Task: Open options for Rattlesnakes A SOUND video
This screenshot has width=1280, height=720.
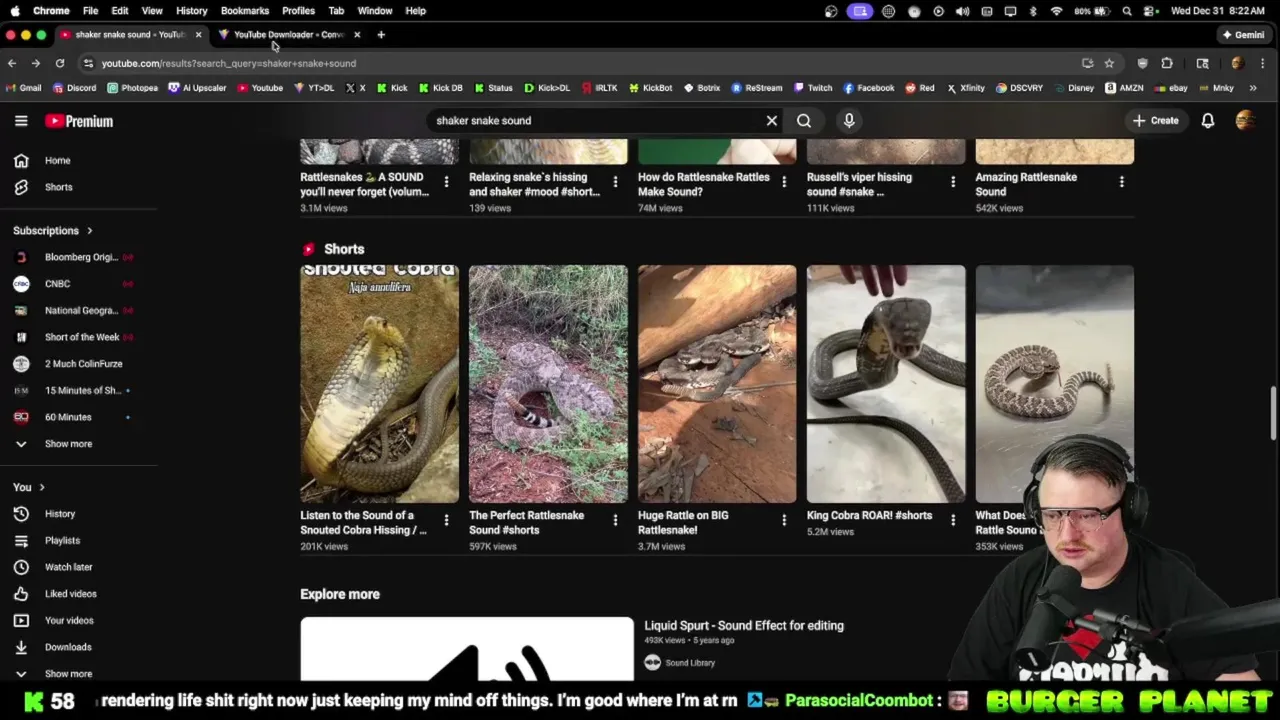Action: [x=446, y=182]
